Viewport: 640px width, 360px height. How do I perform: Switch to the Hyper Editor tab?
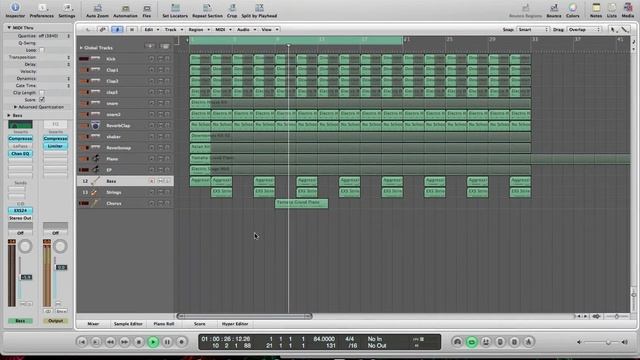pos(235,324)
